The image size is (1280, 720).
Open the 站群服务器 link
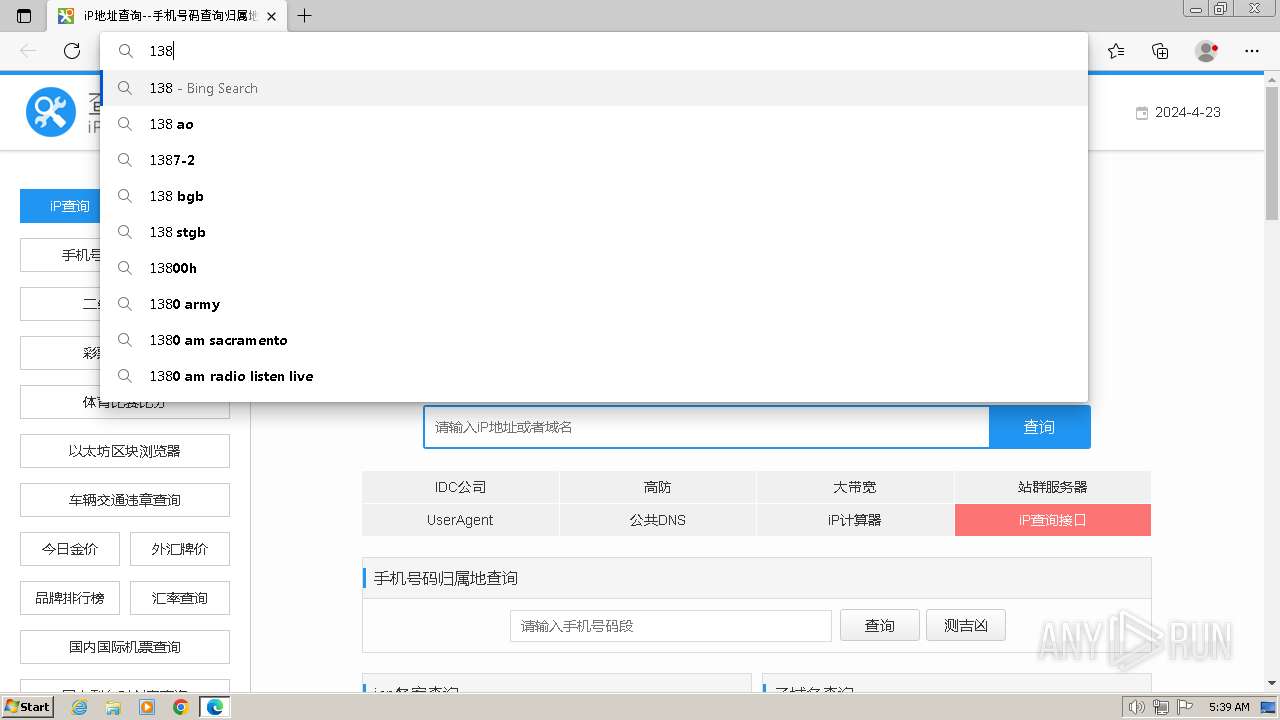(x=1053, y=487)
